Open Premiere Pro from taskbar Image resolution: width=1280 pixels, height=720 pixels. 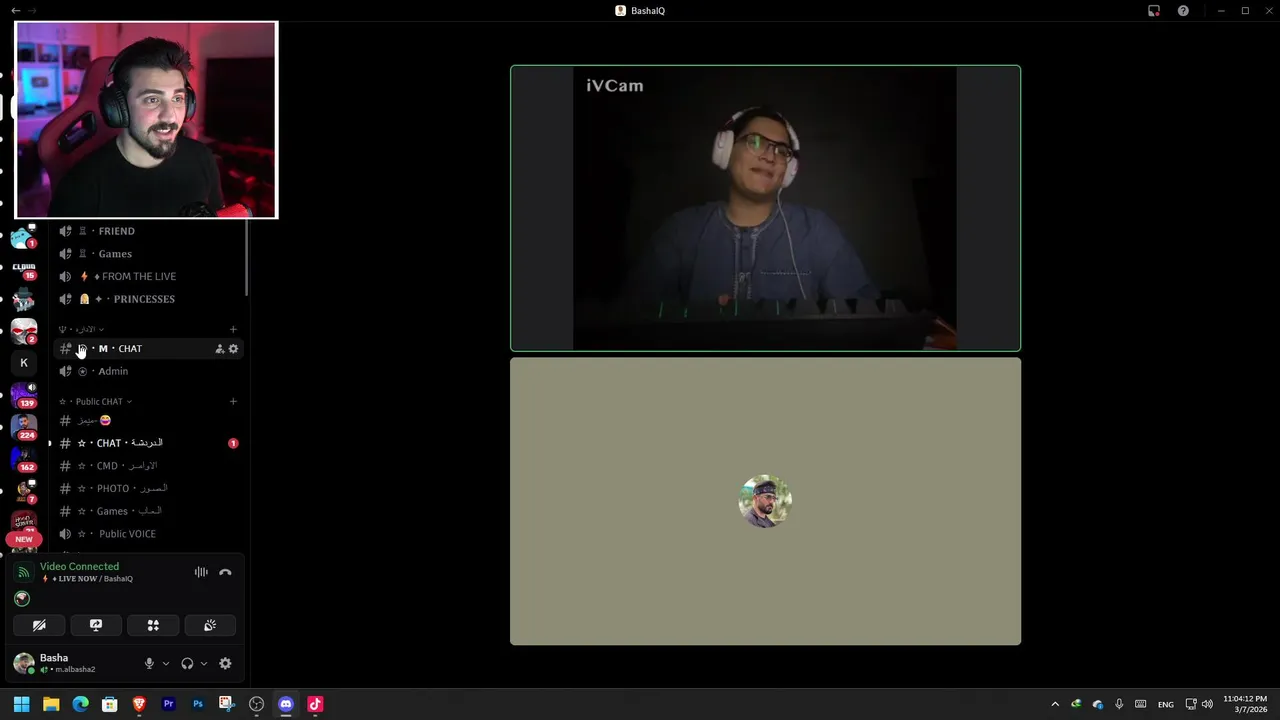[x=168, y=704]
